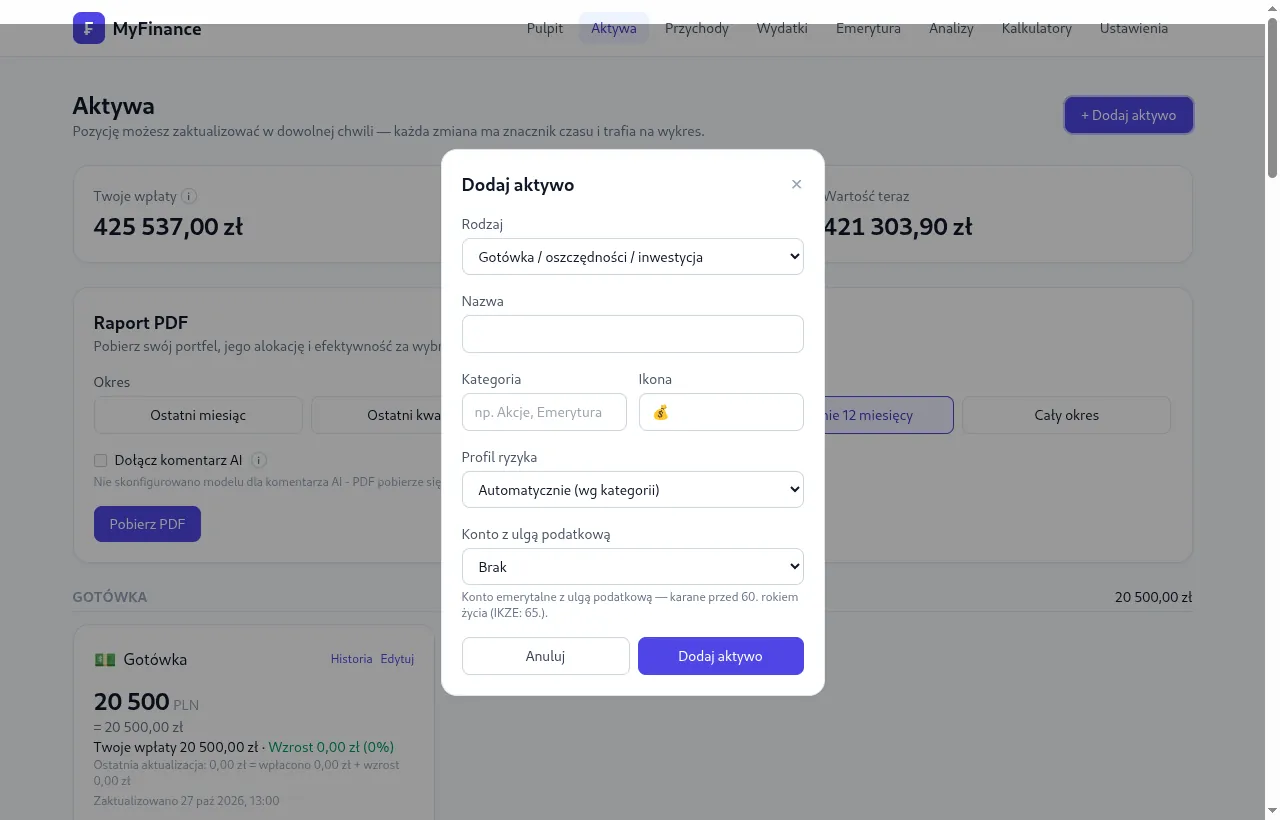Click the info icon next to Dołącz komentarz AI

[x=259, y=461]
